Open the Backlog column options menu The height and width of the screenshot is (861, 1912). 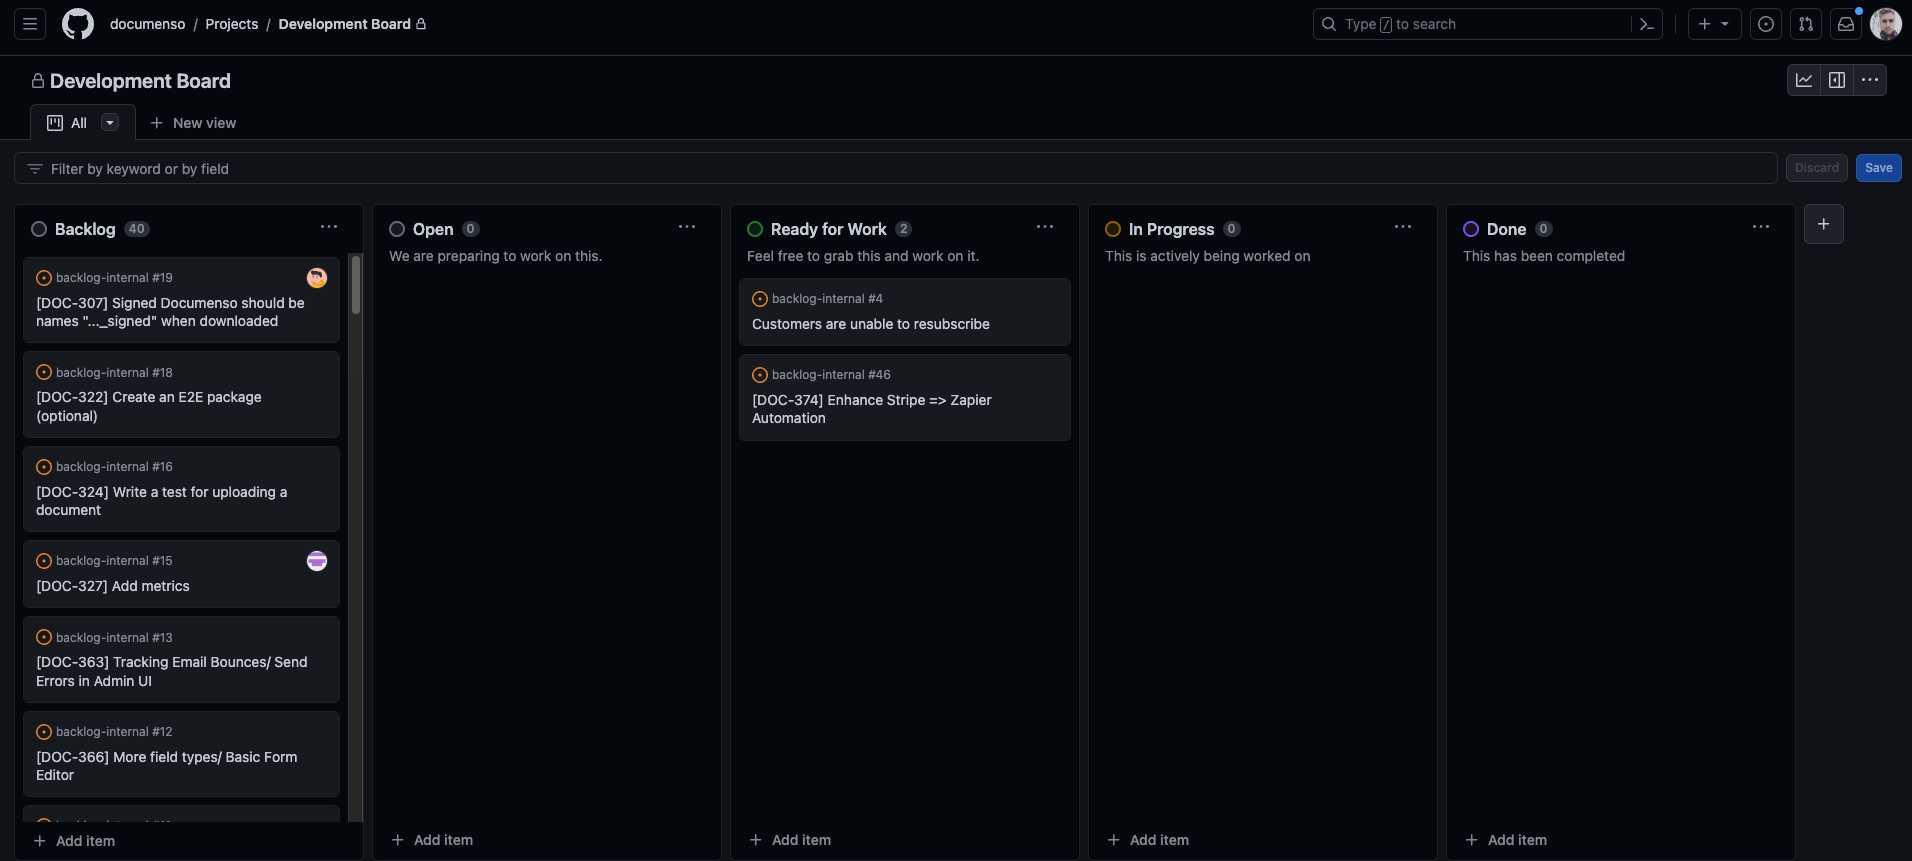tap(329, 227)
